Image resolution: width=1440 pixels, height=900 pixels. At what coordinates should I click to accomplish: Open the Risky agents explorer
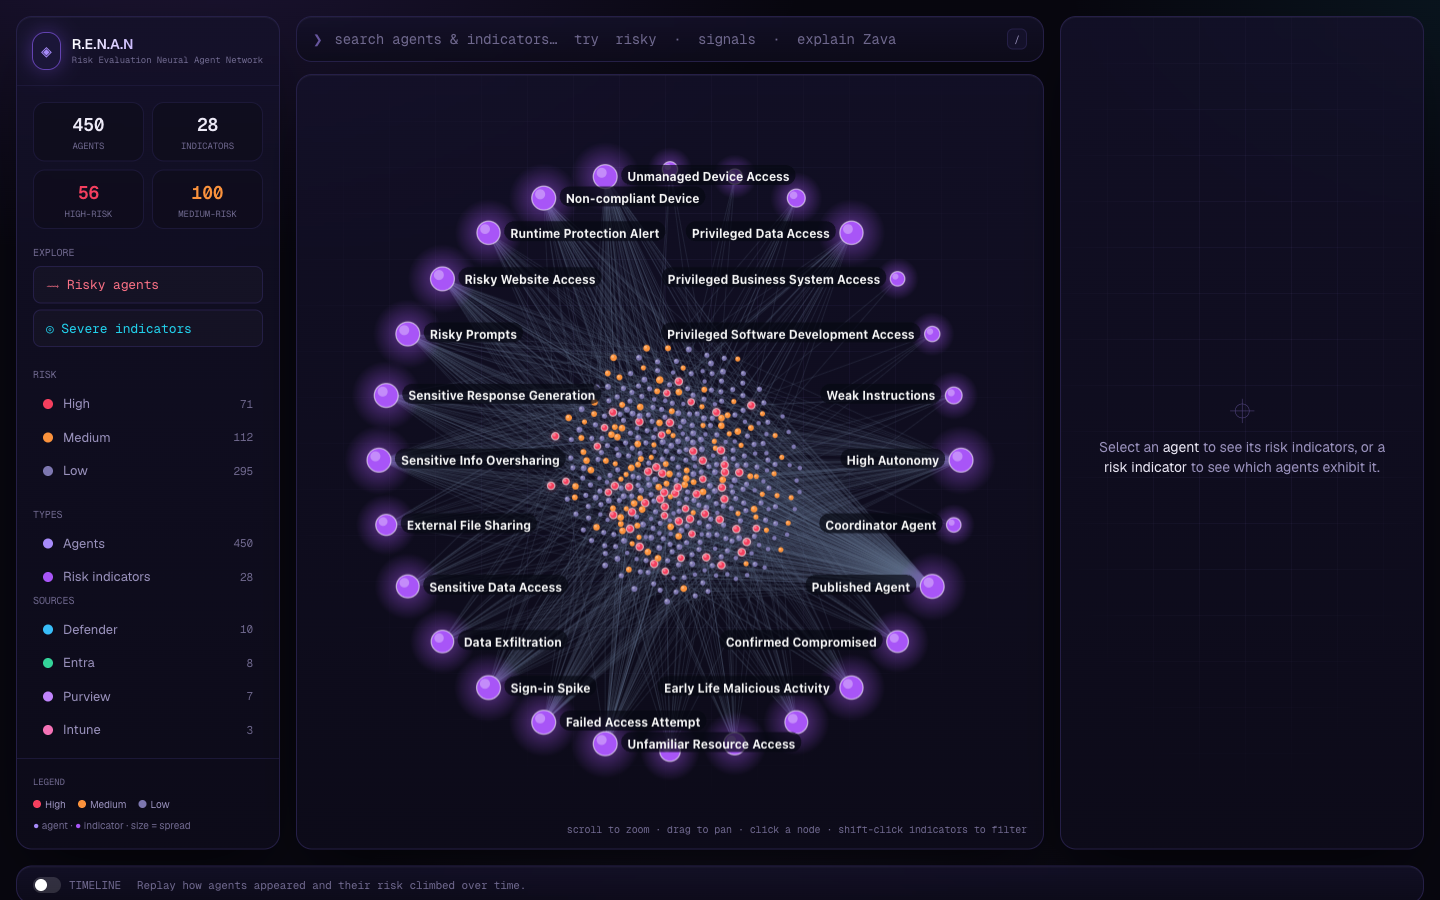click(x=148, y=285)
